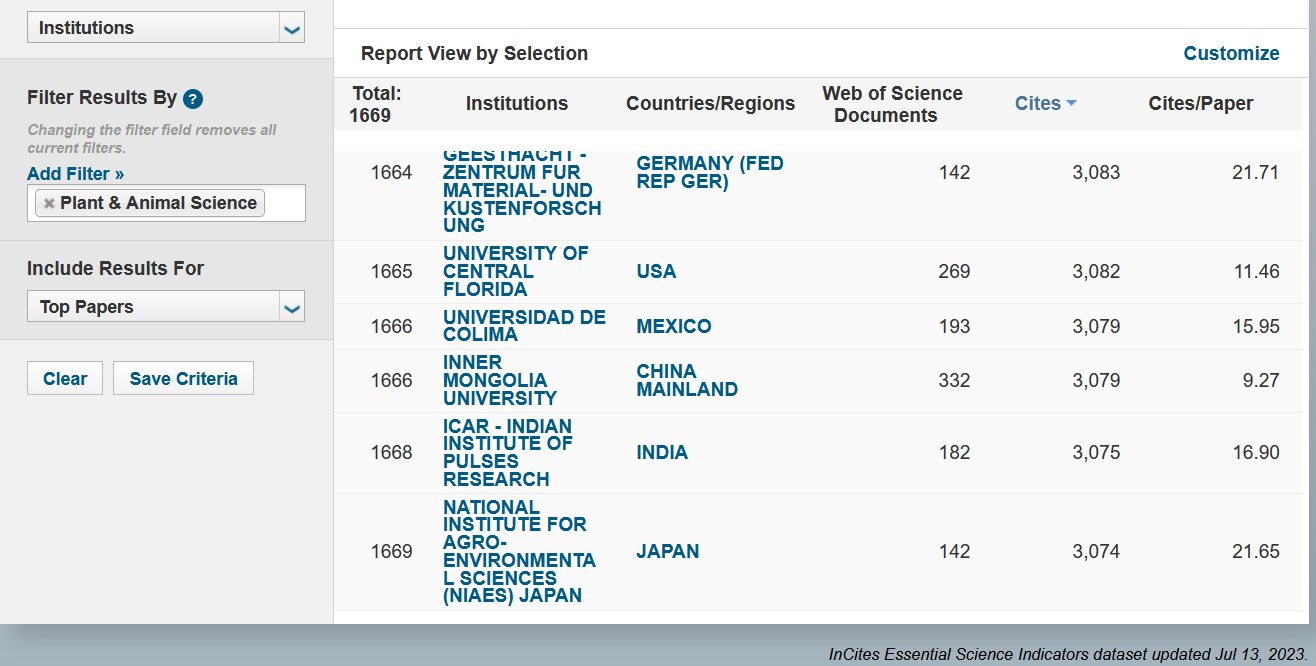Viewport: 1316px width, 666px height.
Task: Select the CHINA MAINLAND country link
Action: pyautogui.click(x=686, y=380)
